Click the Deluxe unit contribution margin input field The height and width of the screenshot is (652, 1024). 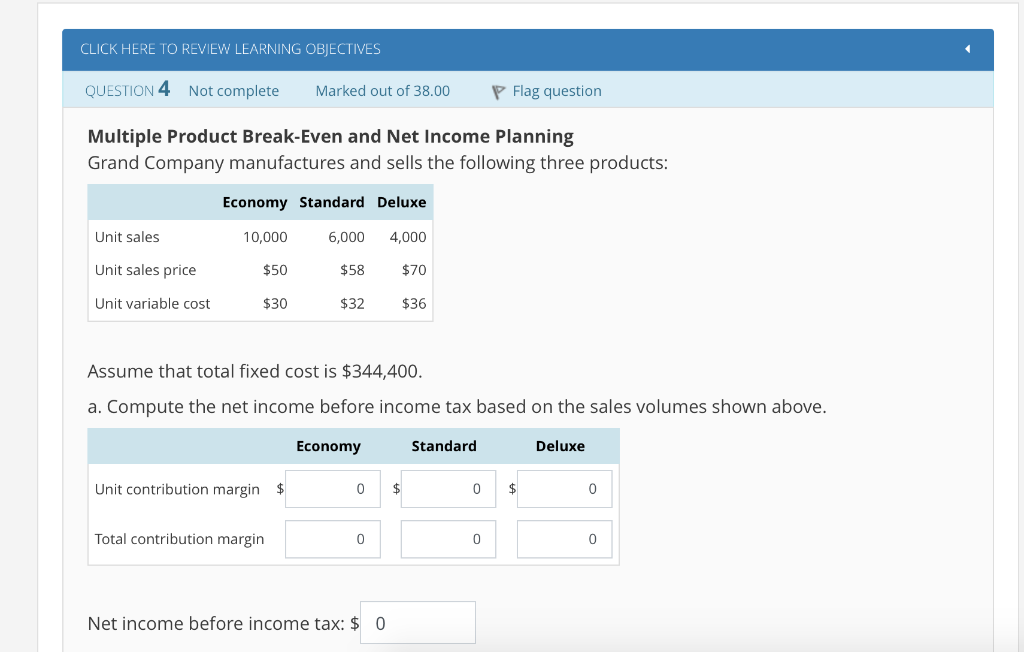click(564, 489)
